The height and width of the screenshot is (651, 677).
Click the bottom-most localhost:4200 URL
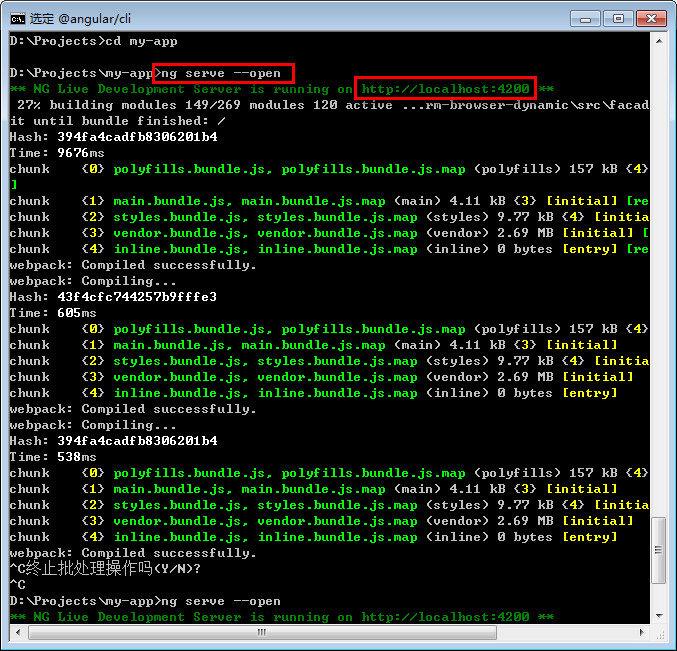(445, 617)
